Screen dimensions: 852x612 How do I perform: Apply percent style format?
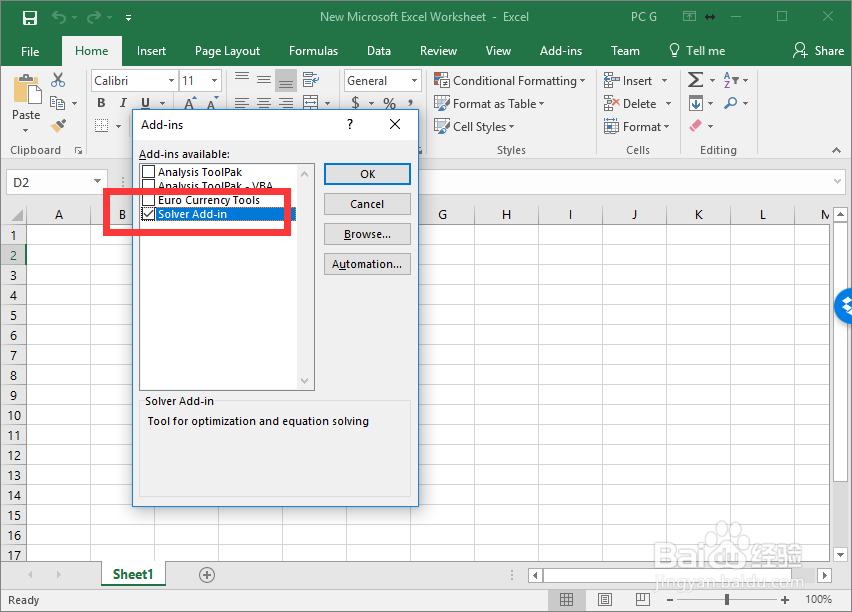(x=390, y=103)
